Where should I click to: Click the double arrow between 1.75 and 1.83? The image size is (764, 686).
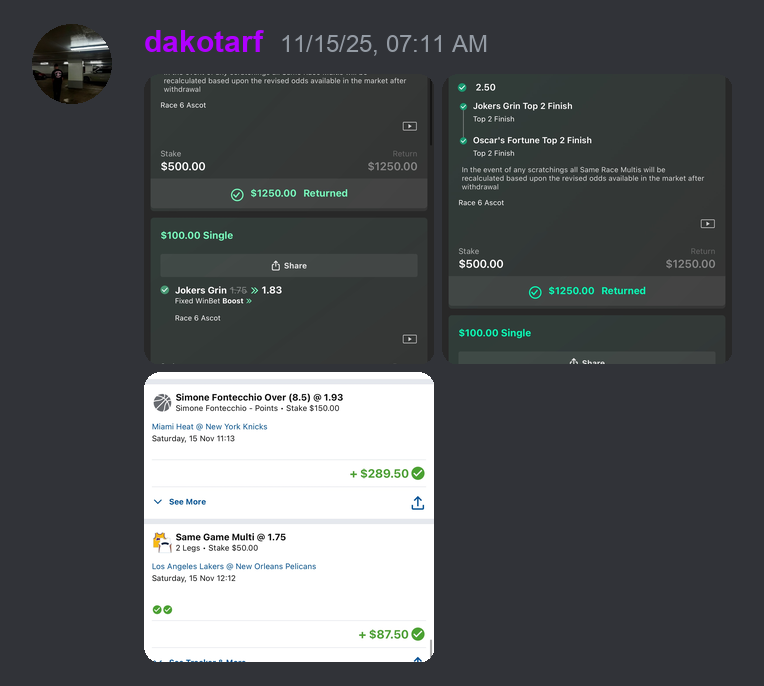point(254,290)
